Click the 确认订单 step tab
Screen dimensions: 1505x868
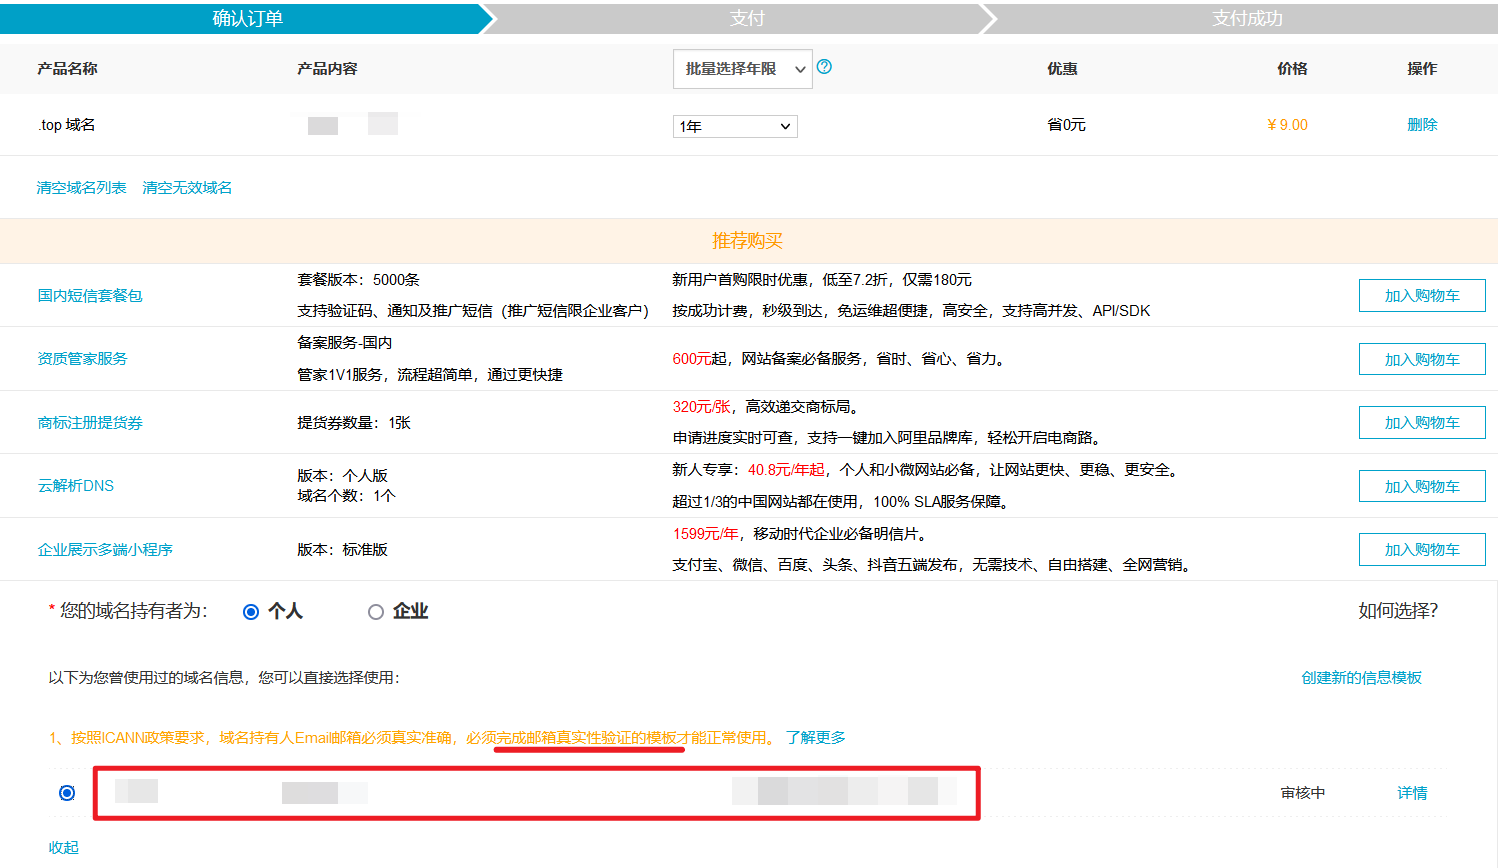click(x=247, y=18)
